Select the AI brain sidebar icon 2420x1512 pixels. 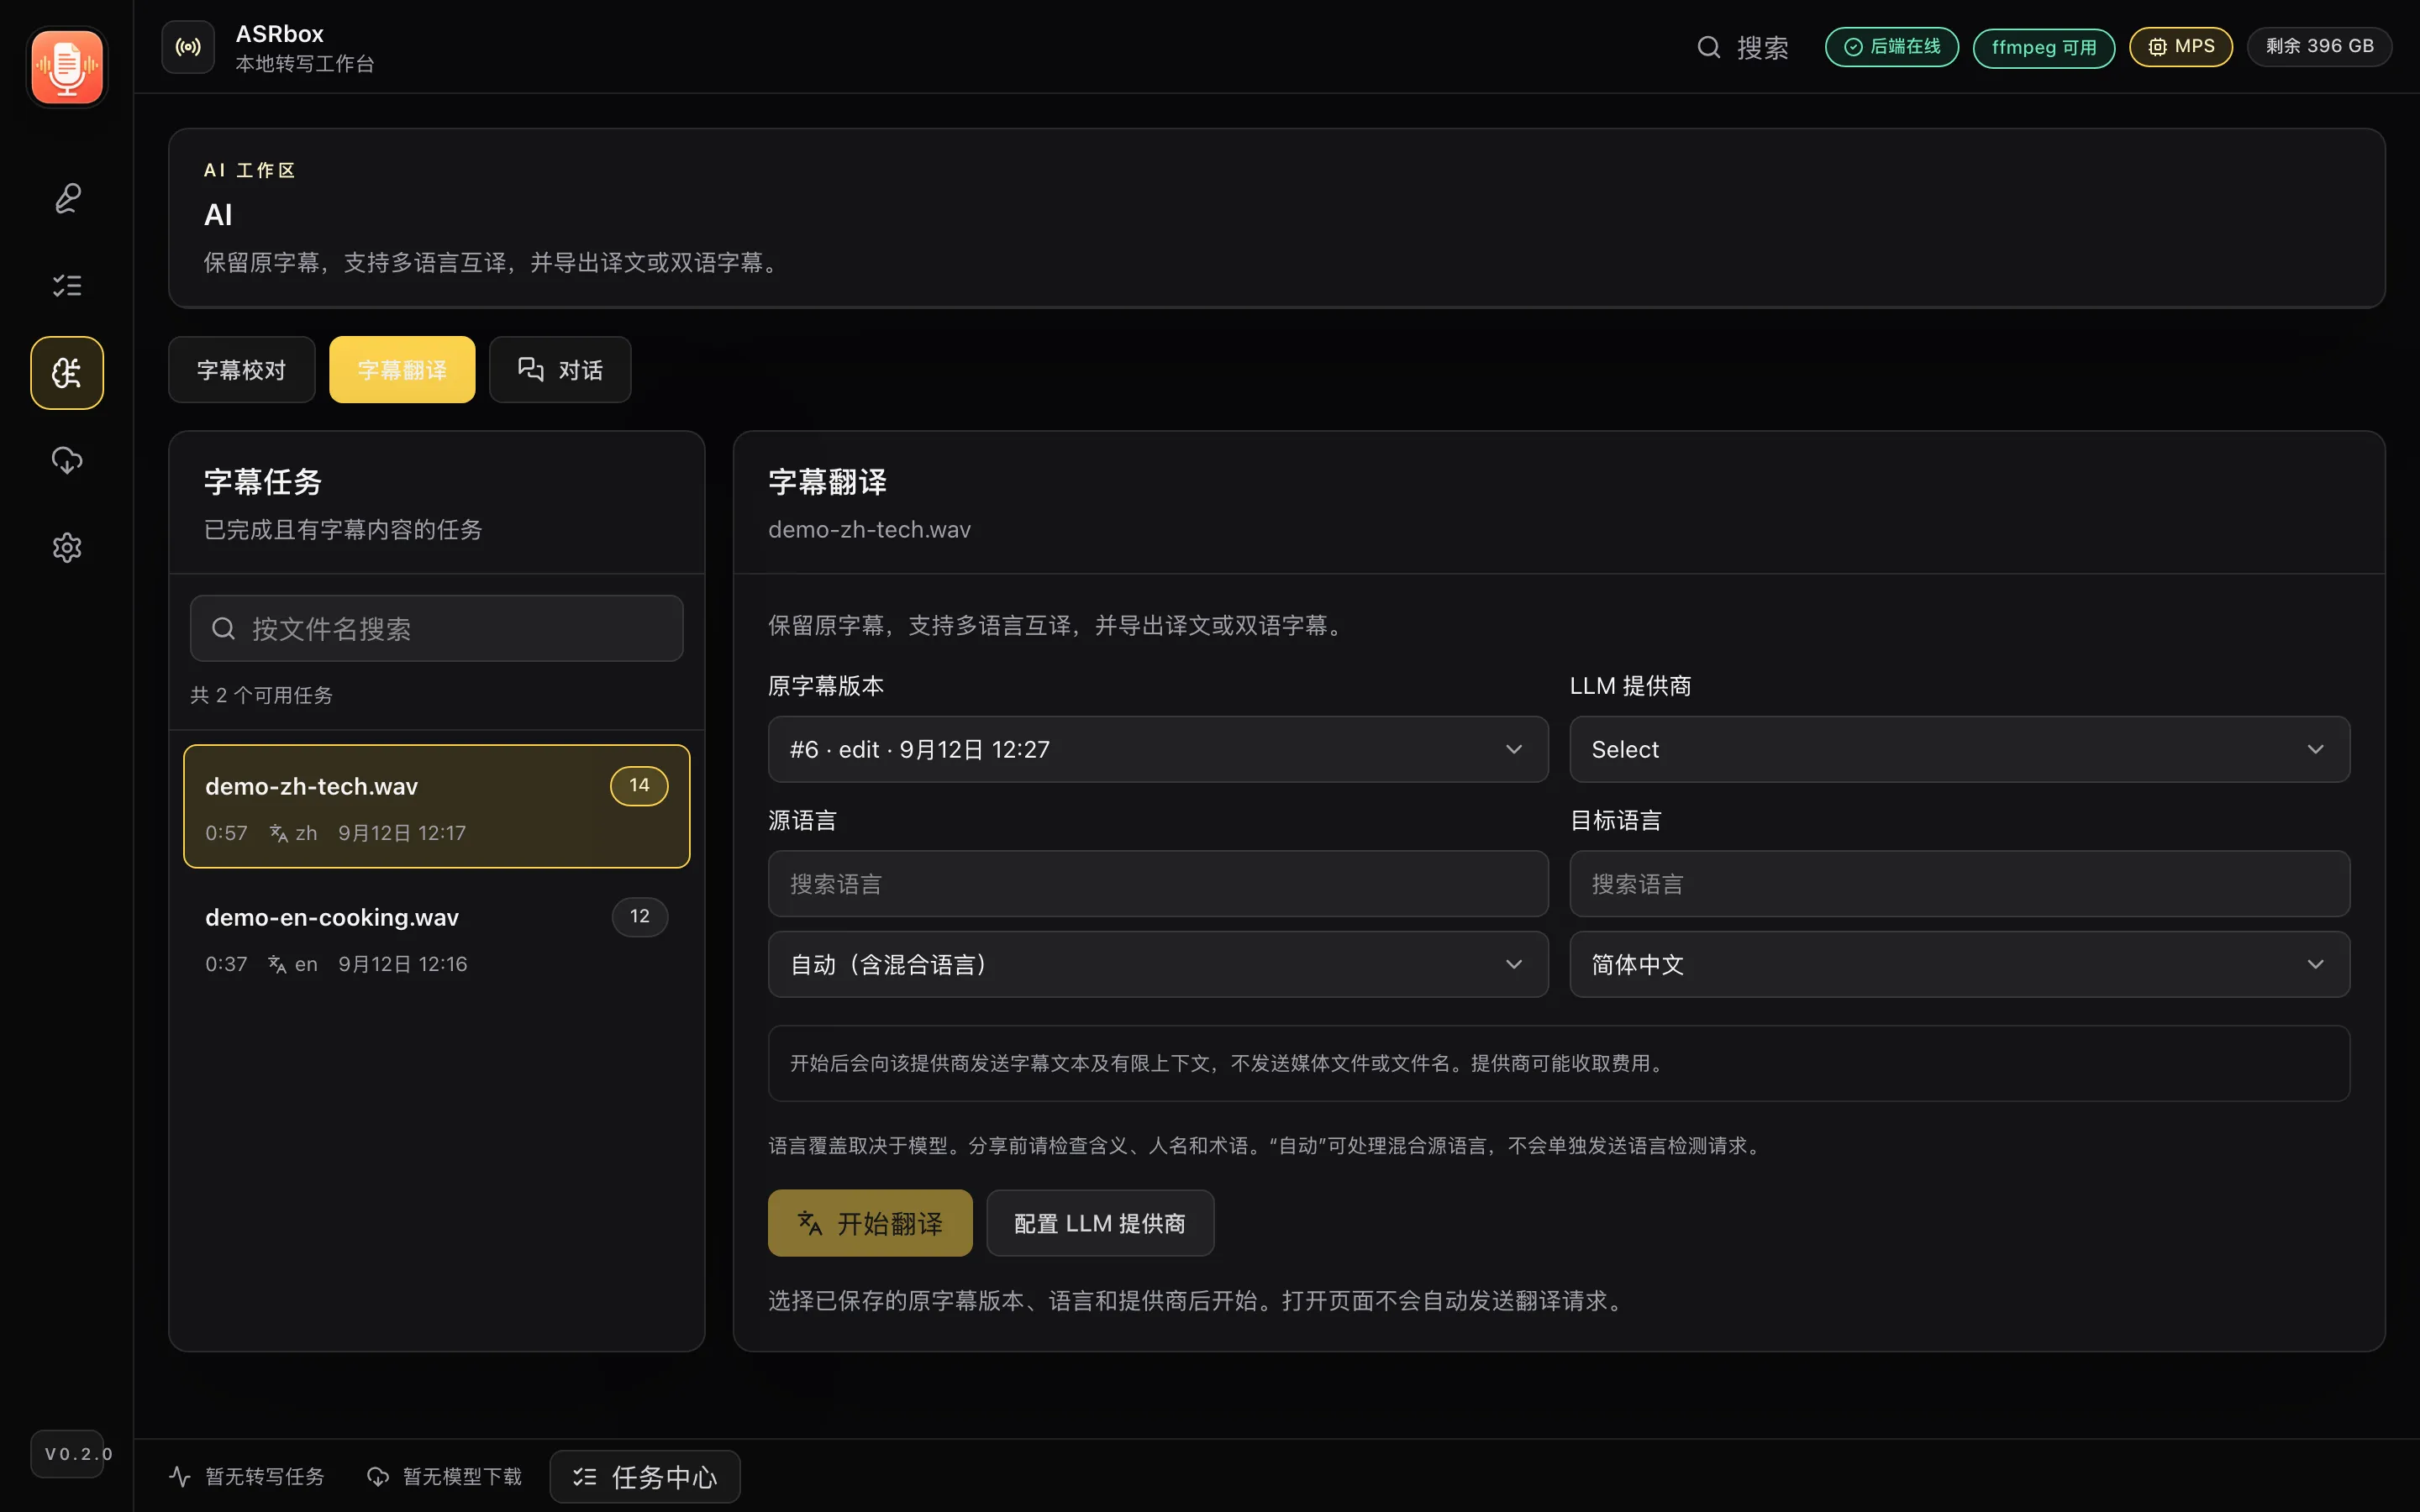tap(67, 373)
